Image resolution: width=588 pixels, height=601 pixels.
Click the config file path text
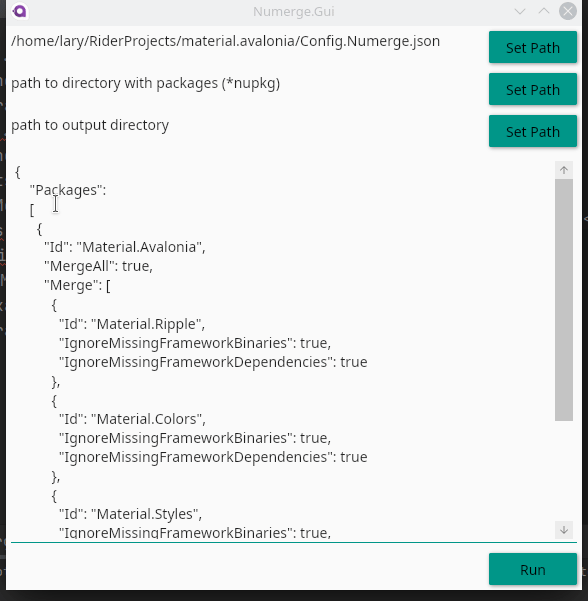click(225, 41)
